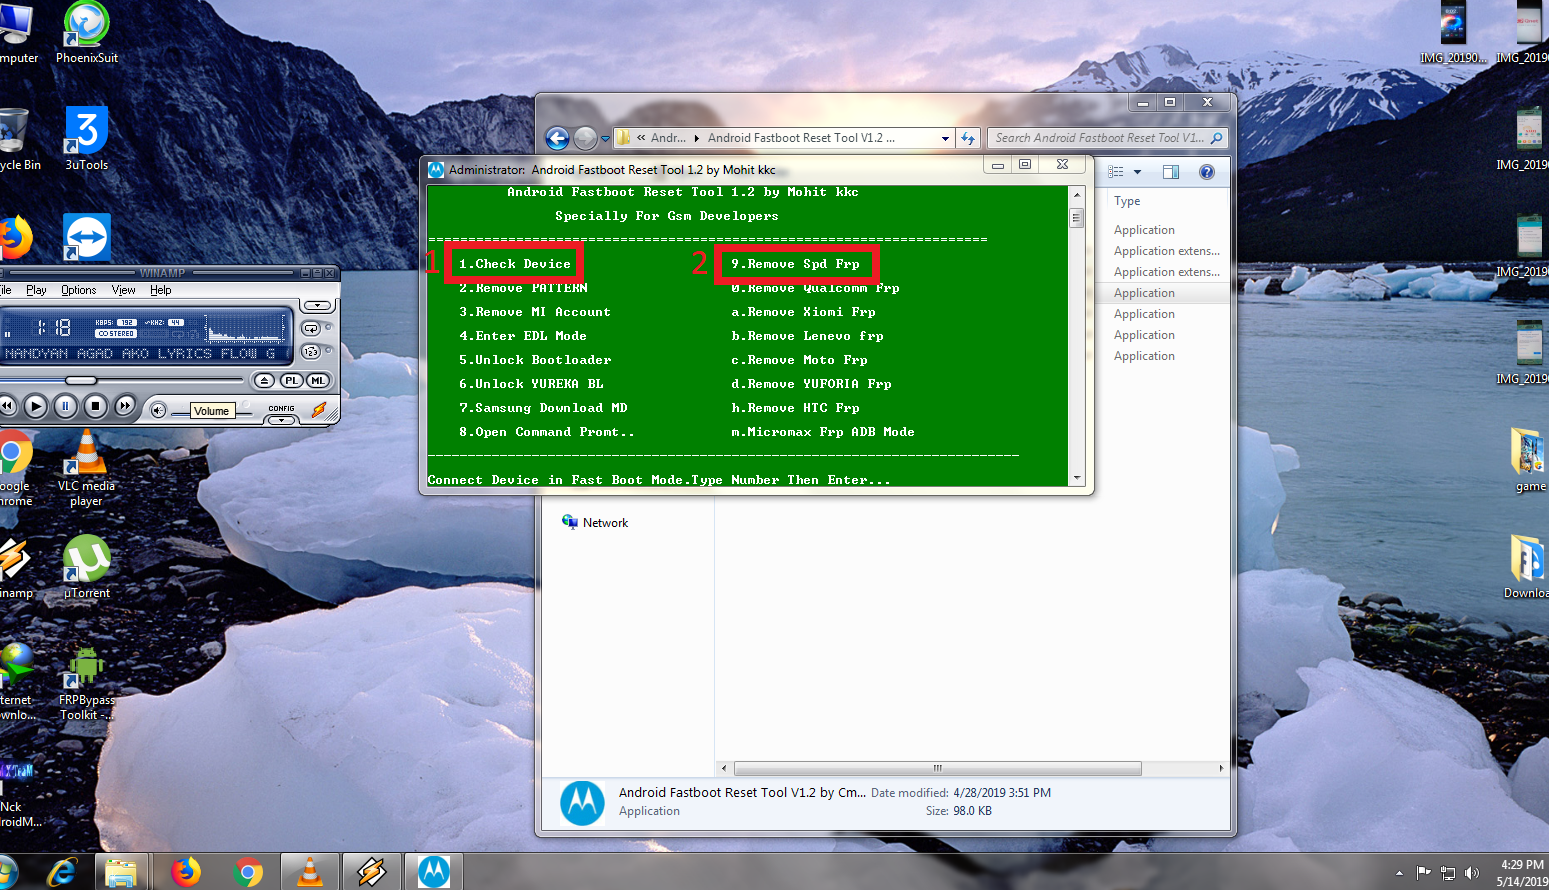The width and height of the screenshot is (1549, 890).
Task: Click the Action Center flag tray icon
Action: click(x=1424, y=873)
